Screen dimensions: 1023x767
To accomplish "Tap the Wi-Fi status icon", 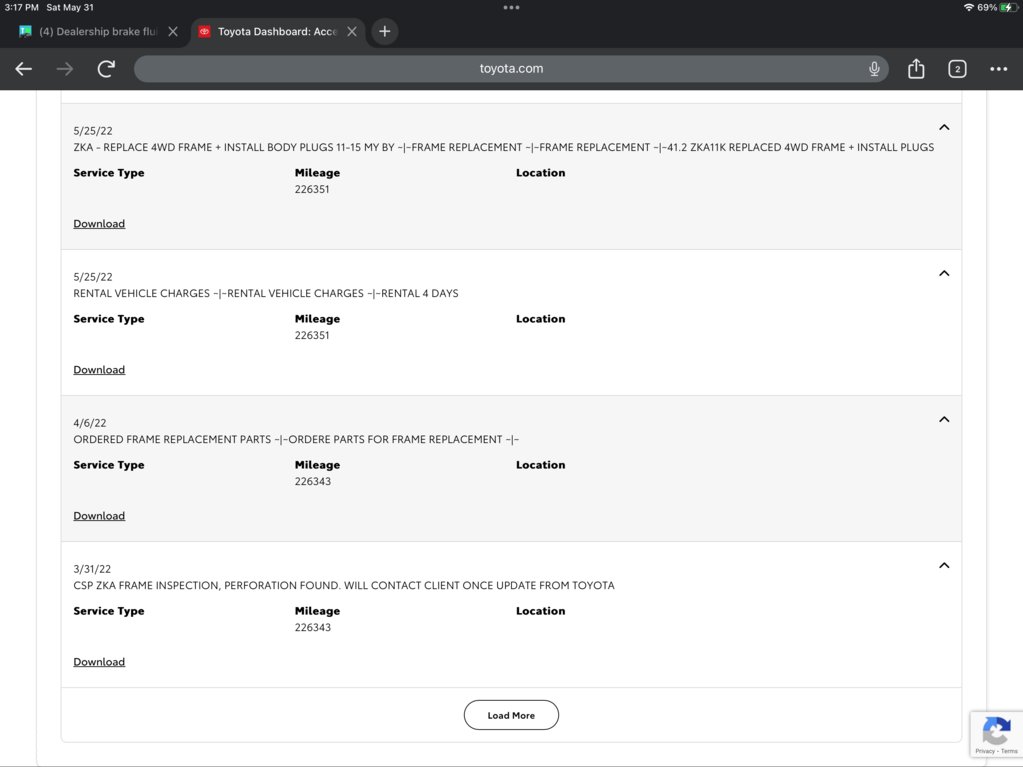I will [x=969, y=7].
